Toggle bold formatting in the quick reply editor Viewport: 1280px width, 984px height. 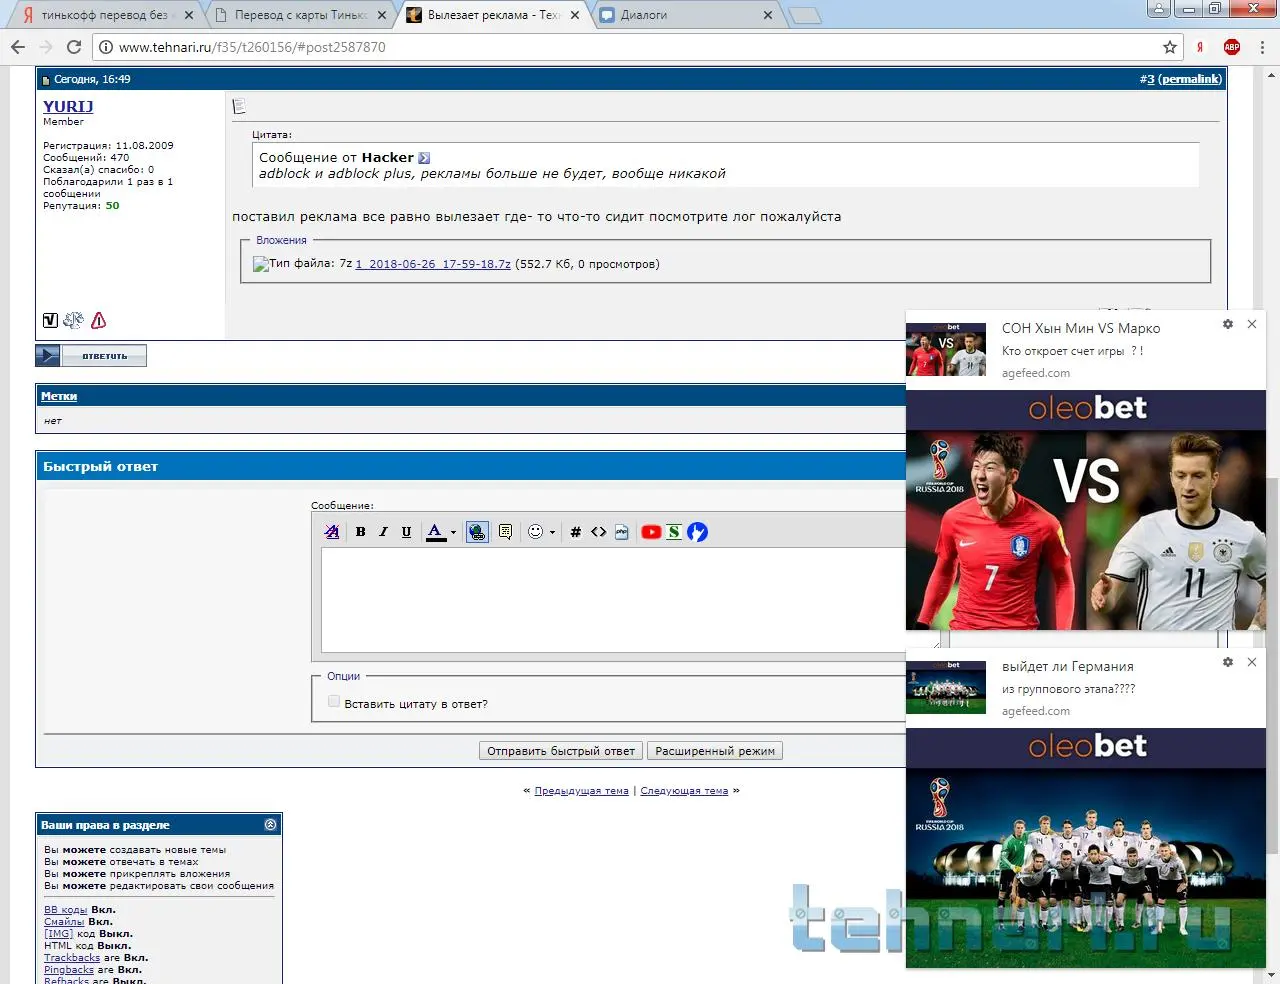coord(361,532)
